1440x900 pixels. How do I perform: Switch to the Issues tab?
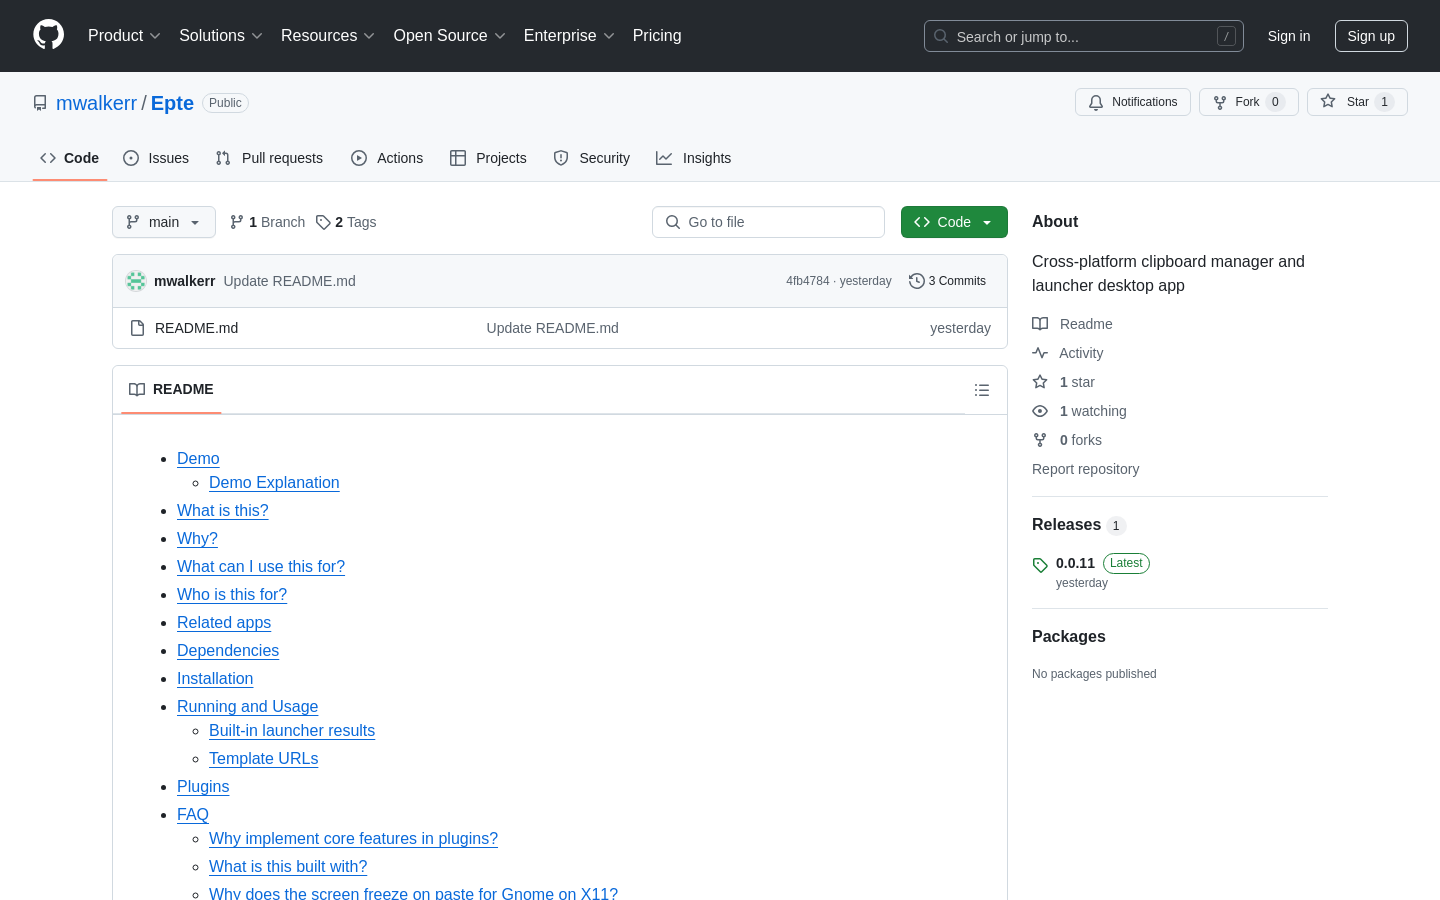tap(156, 158)
